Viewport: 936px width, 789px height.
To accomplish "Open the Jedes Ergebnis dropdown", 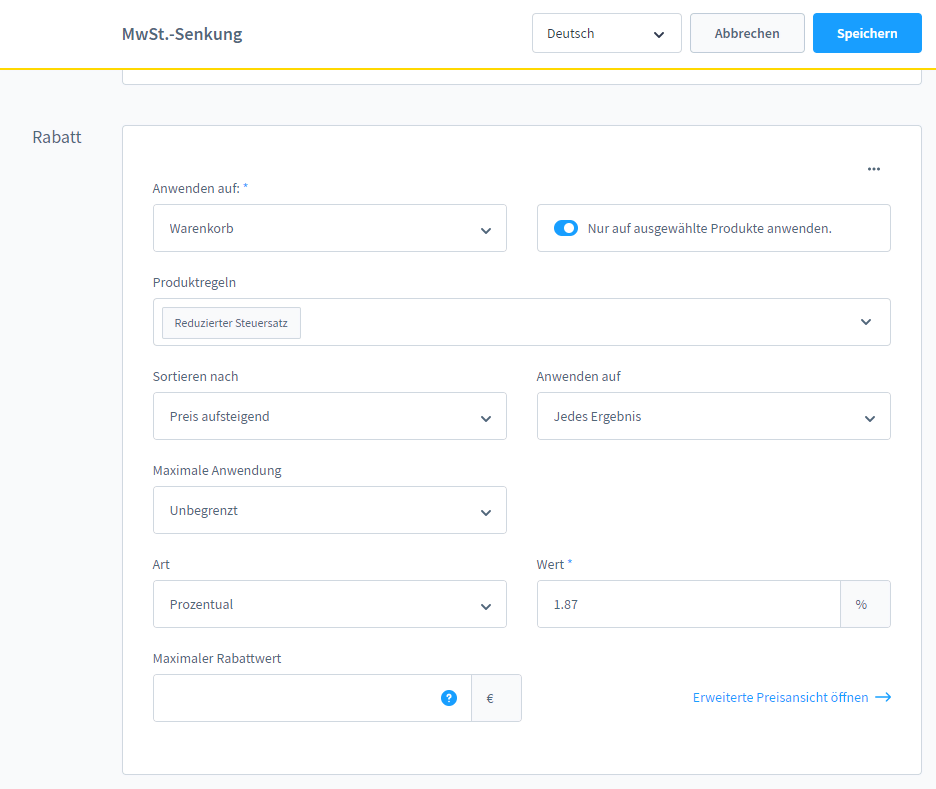I will coord(713,416).
